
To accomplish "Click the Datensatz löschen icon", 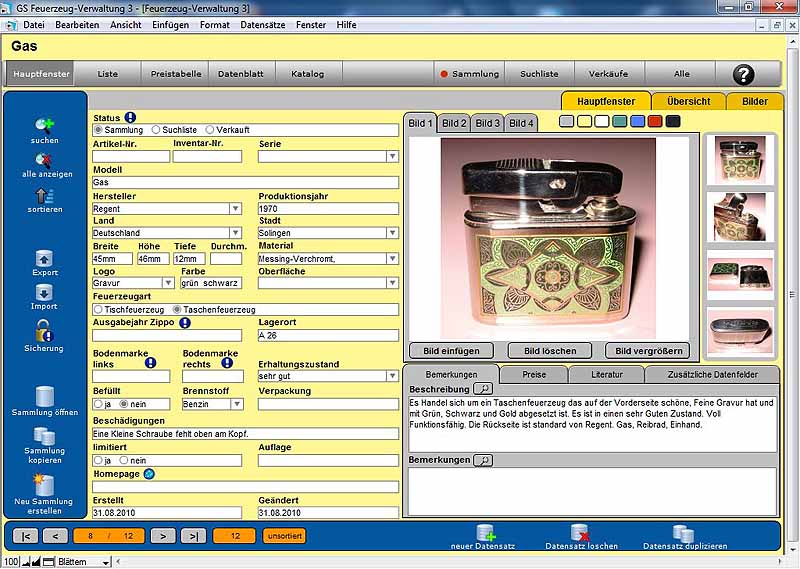I will click(x=581, y=533).
